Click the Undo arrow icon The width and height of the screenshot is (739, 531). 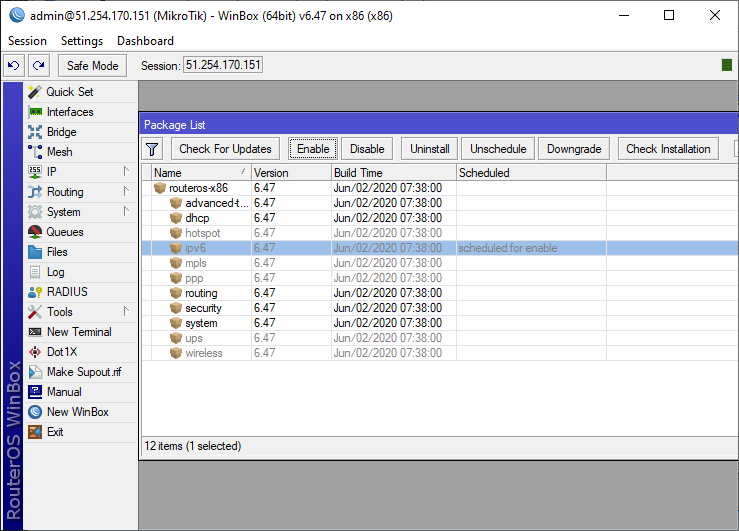[14, 65]
